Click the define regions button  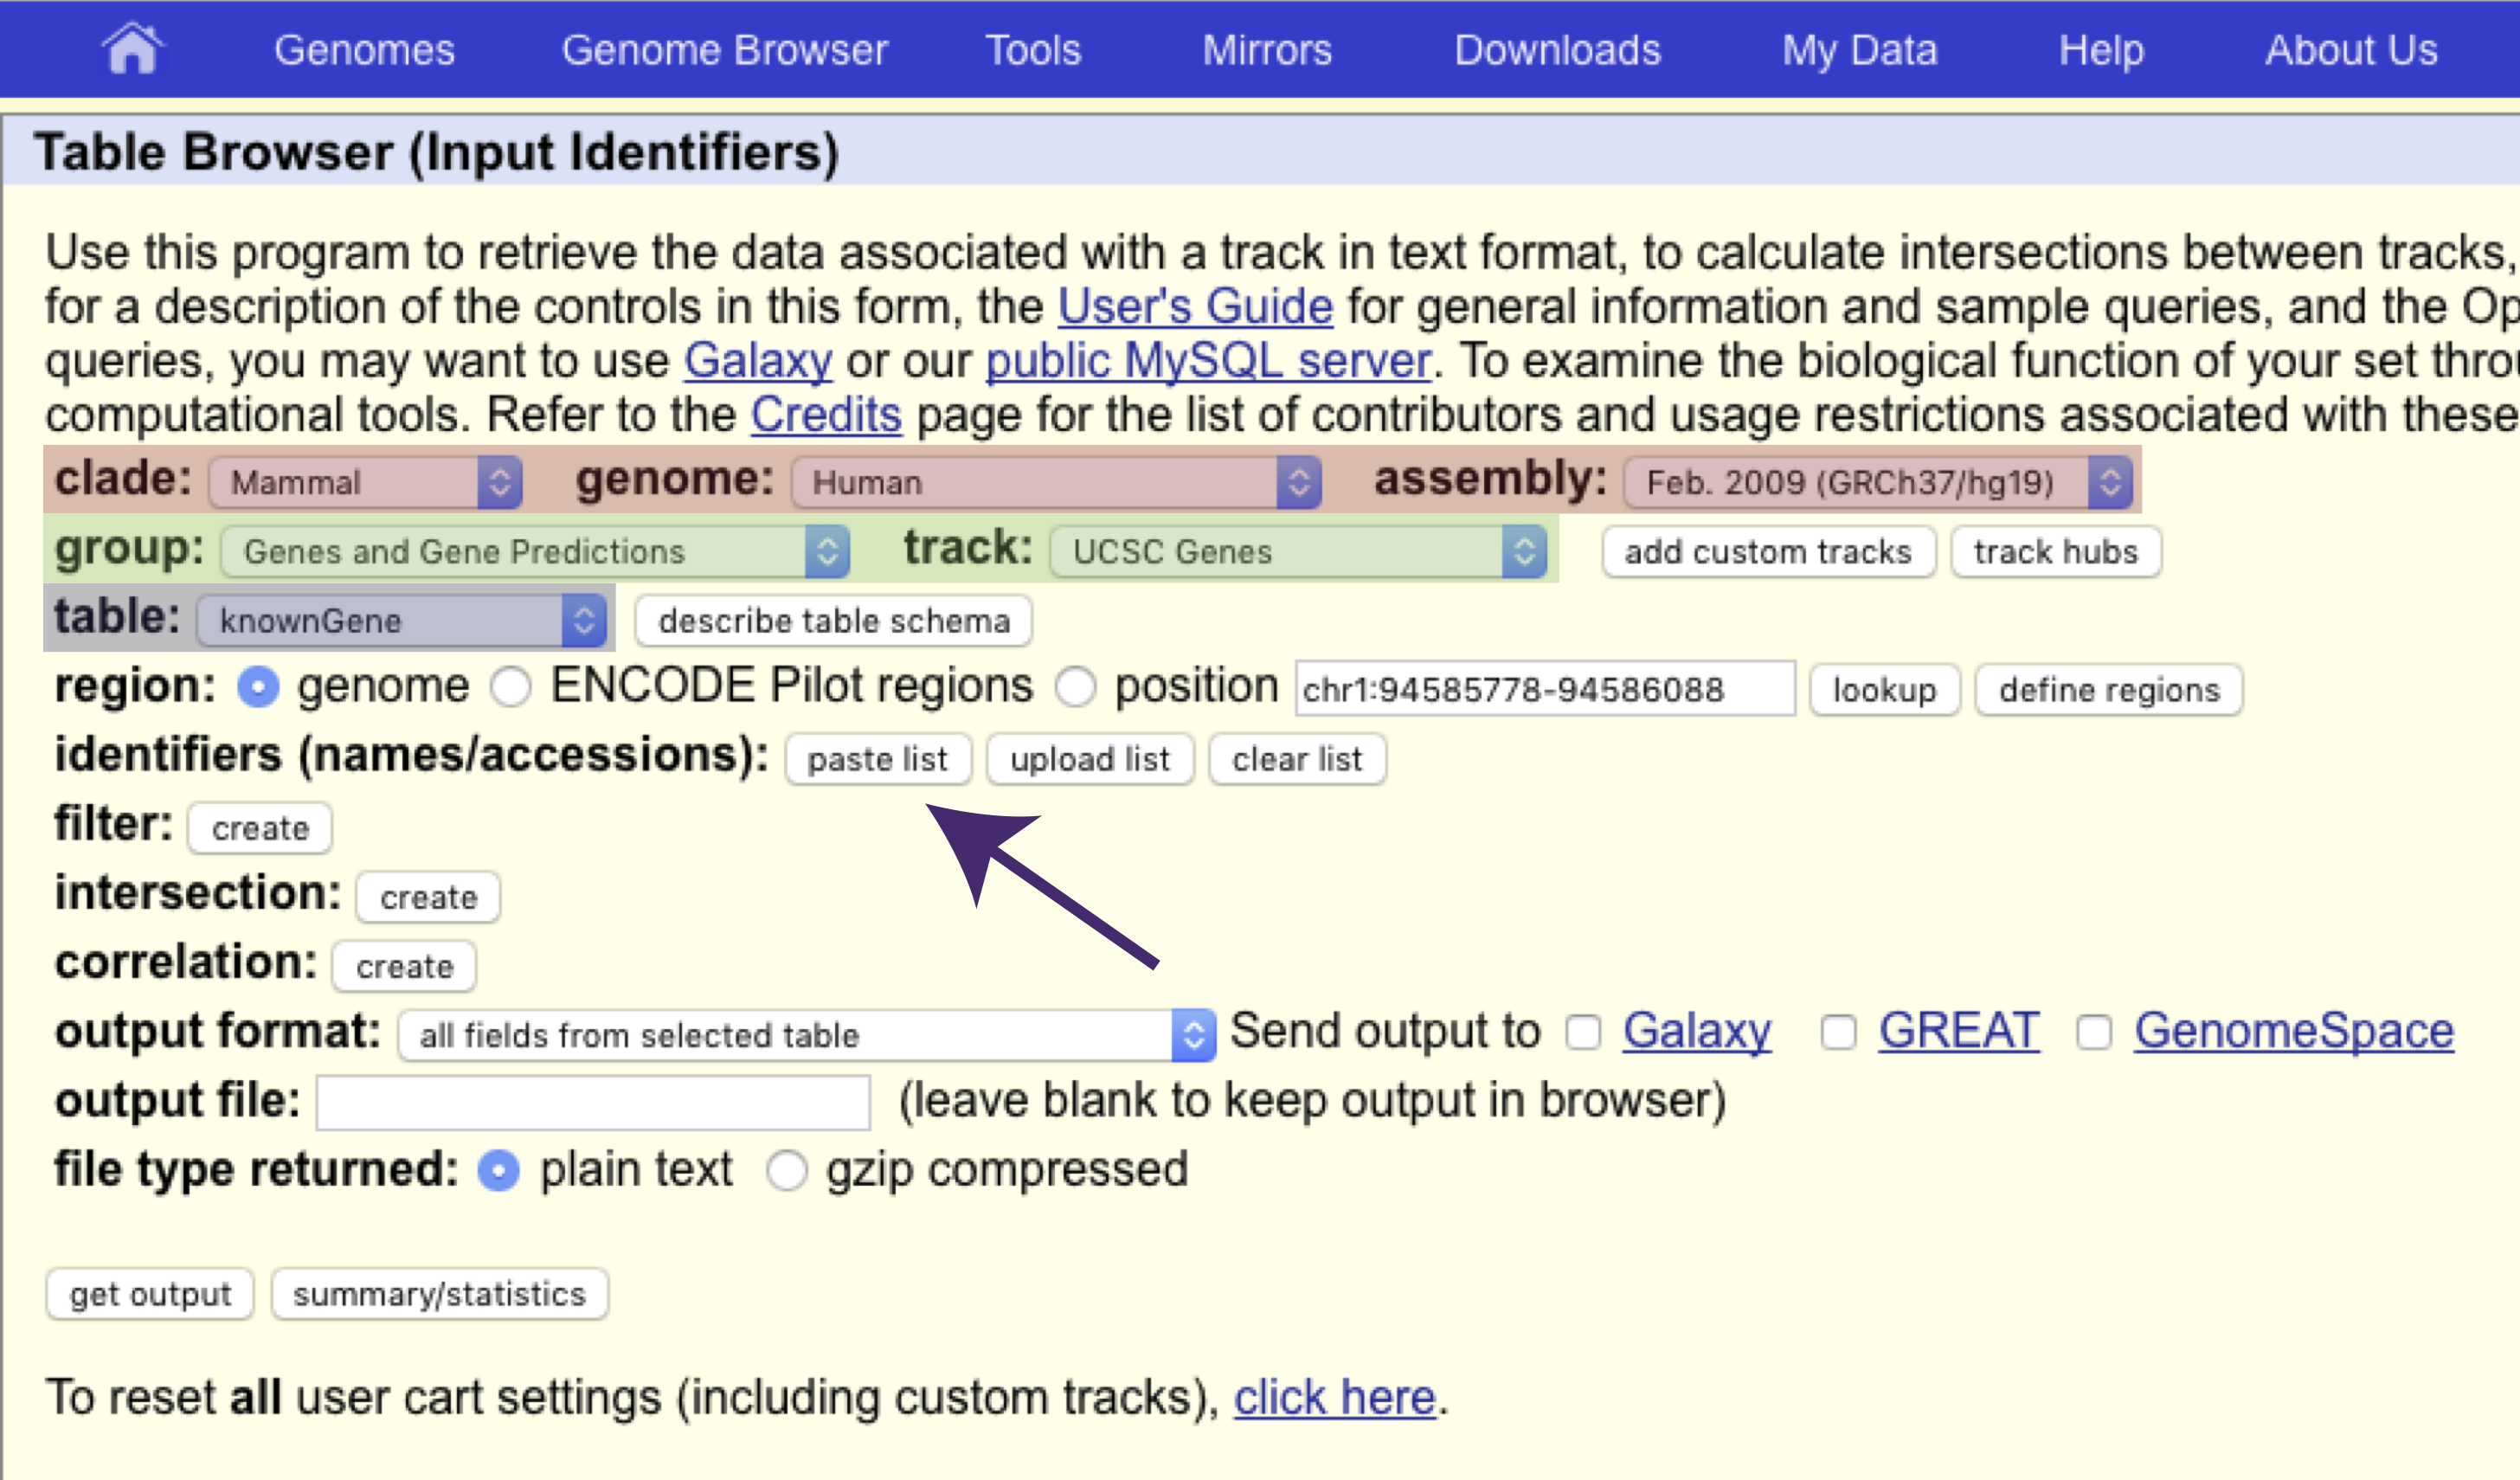pos(2108,689)
